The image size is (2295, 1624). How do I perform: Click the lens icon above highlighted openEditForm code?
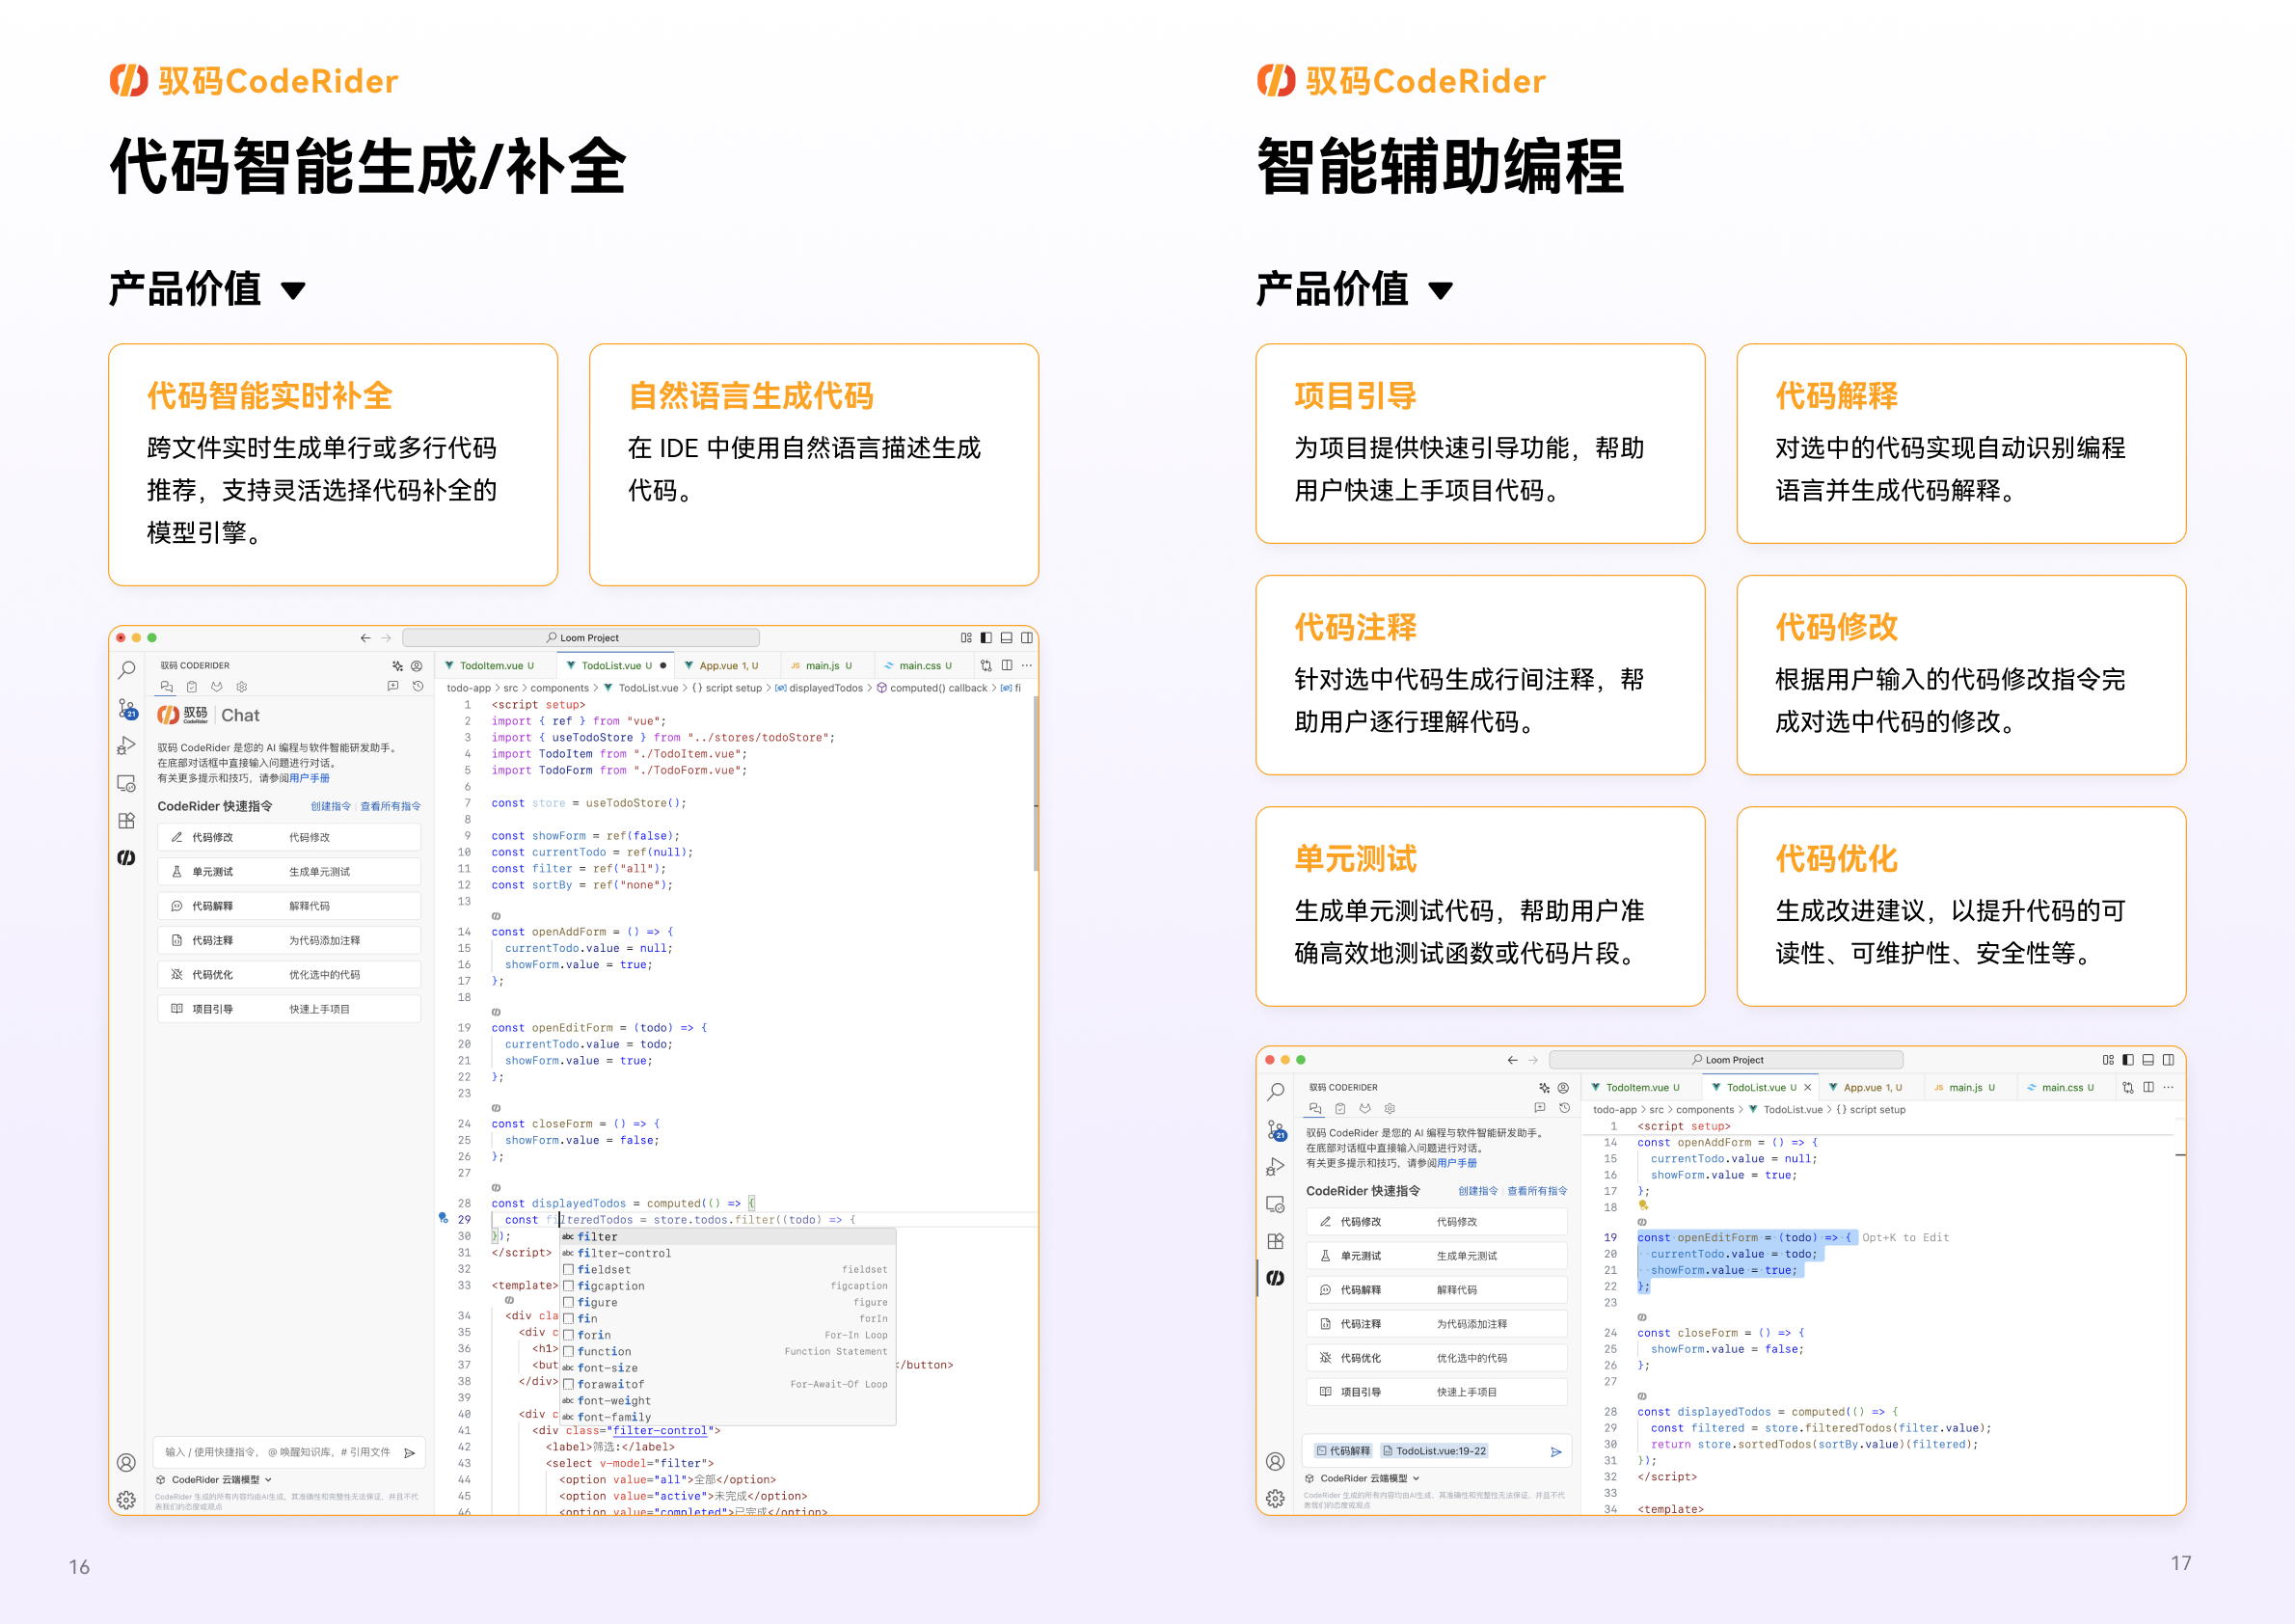1642,1222
